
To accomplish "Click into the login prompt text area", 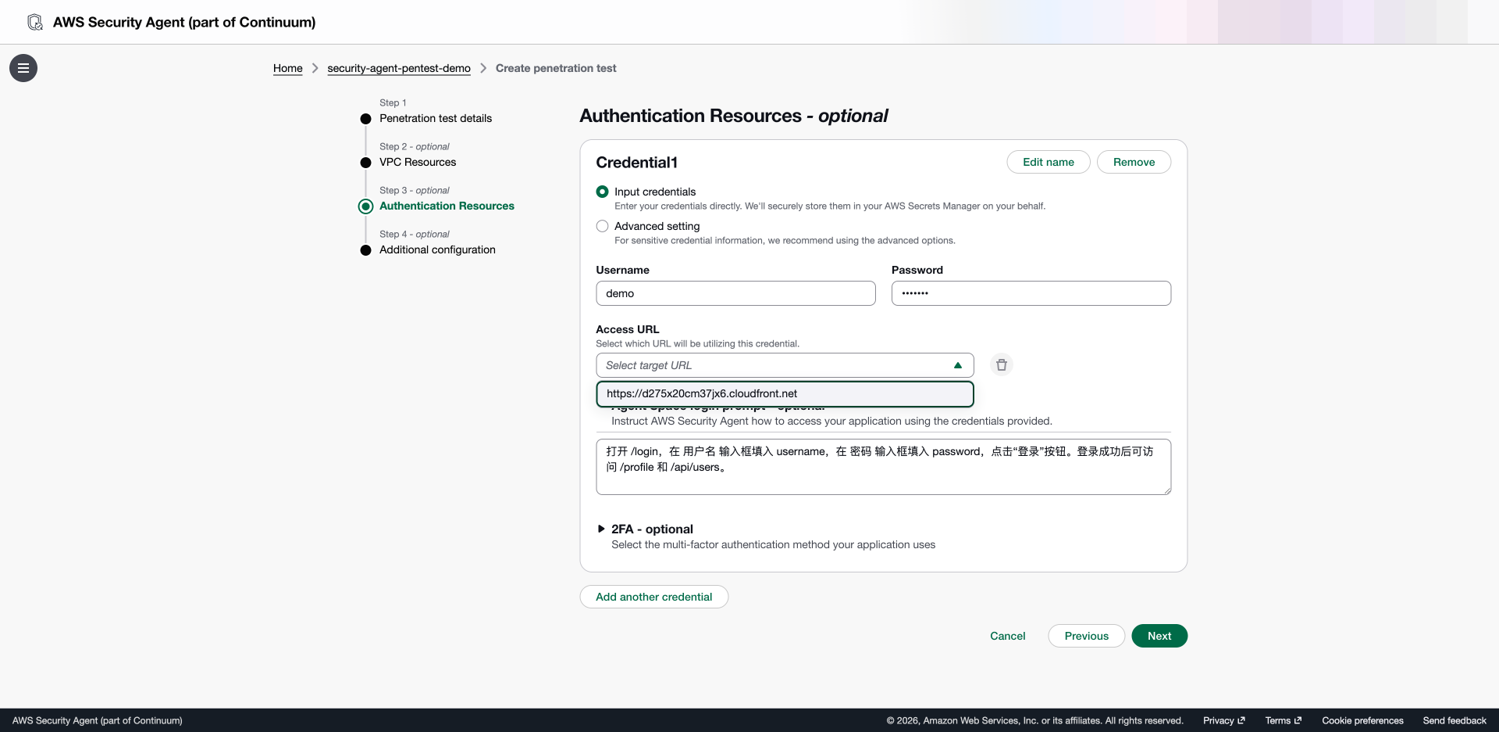I will [x=883, y=467].
